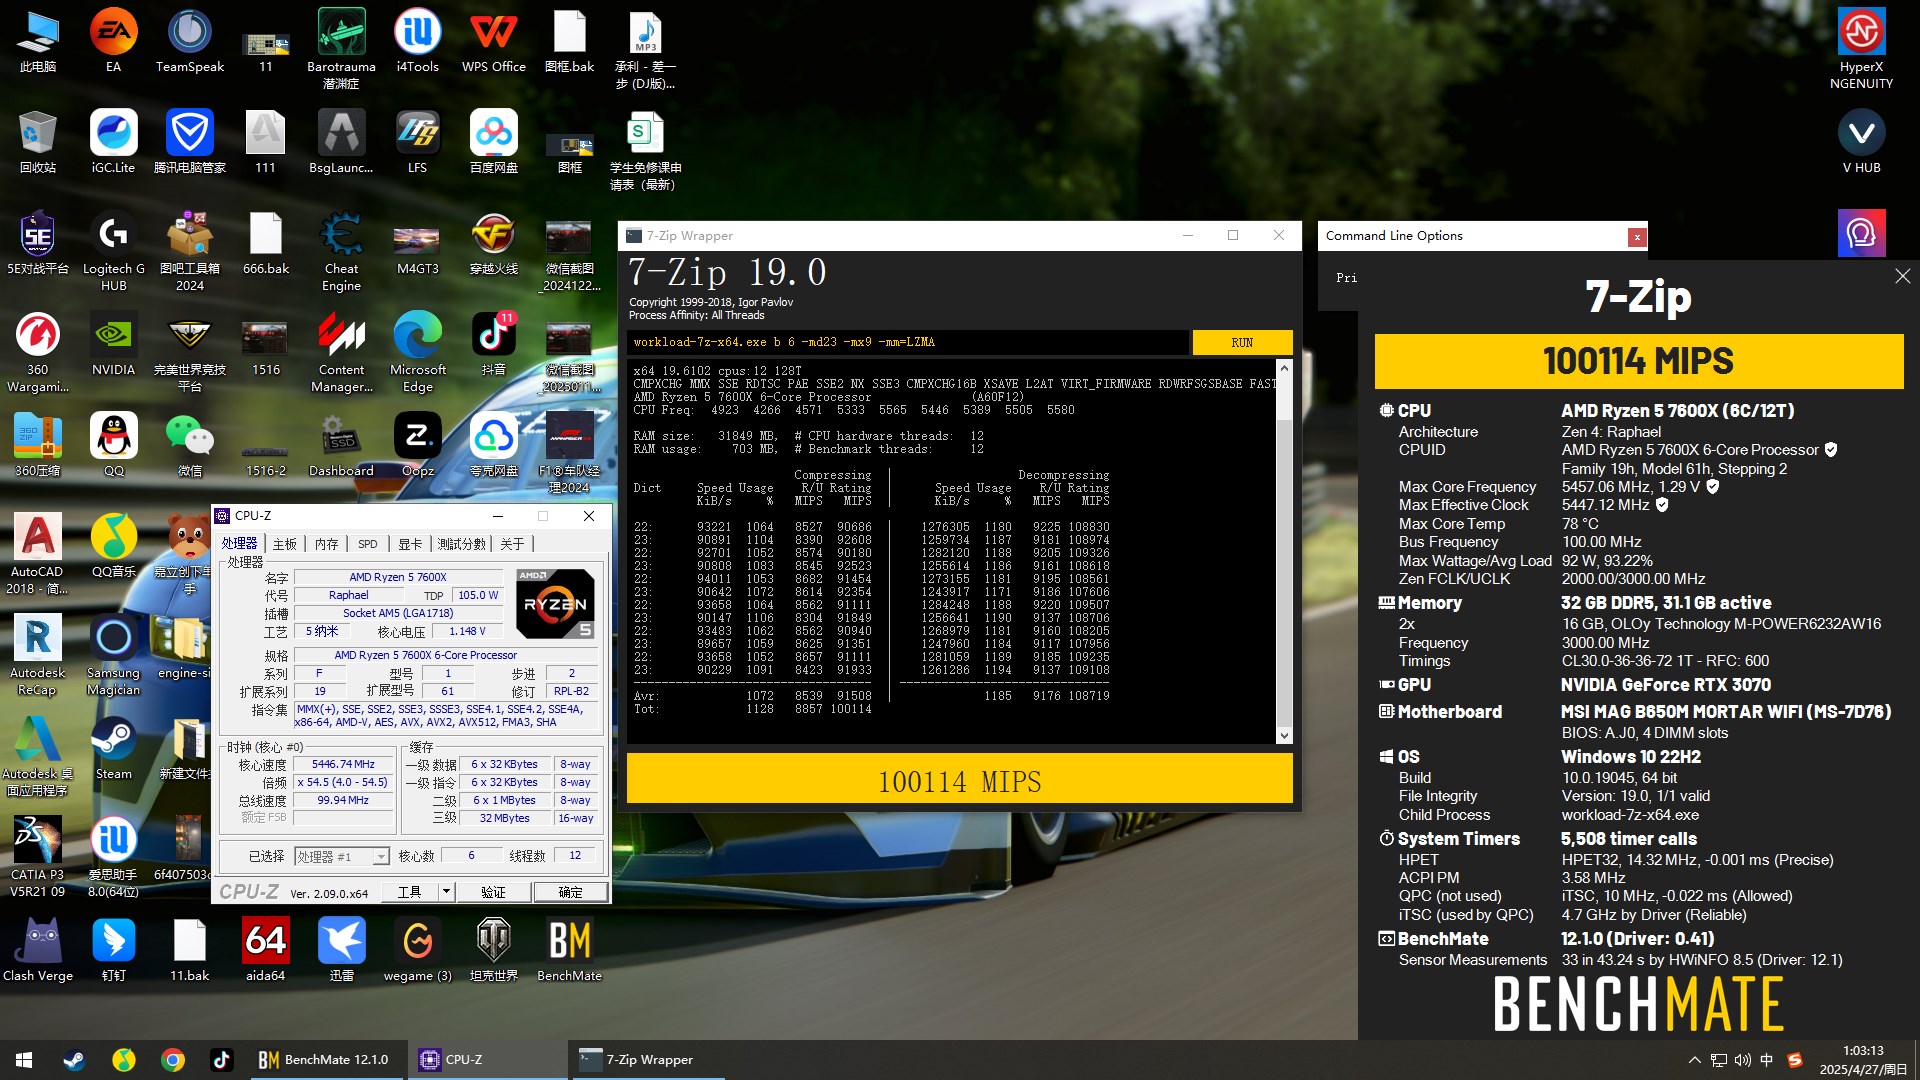
Task: Click the 工具 button in CPU-Z
Action: point(410,891)
